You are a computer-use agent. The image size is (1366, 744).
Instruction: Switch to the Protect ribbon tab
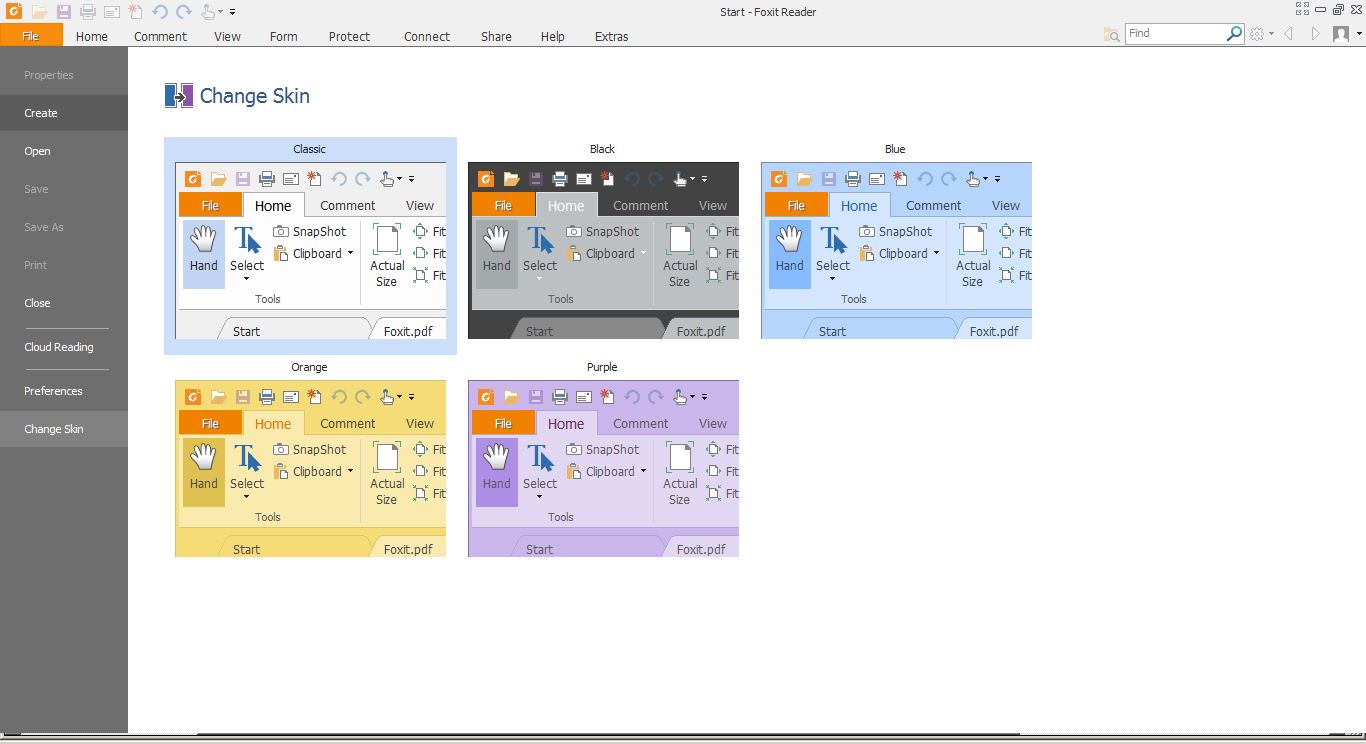click(x=350, y=36)
